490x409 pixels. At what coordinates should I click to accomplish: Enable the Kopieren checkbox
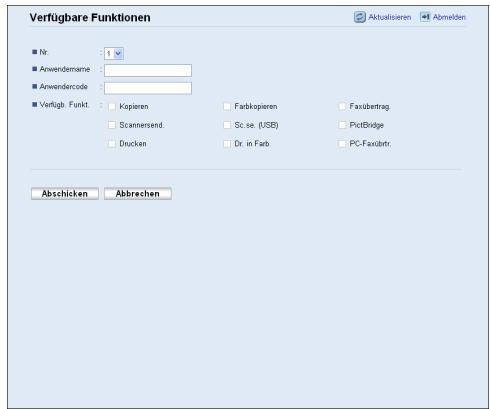(x=112, y=107)
